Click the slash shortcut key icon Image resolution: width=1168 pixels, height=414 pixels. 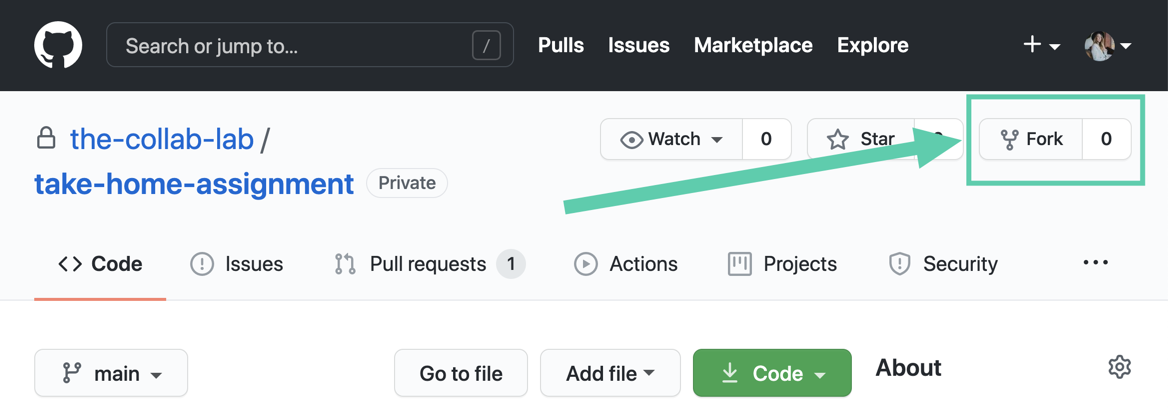486,46
